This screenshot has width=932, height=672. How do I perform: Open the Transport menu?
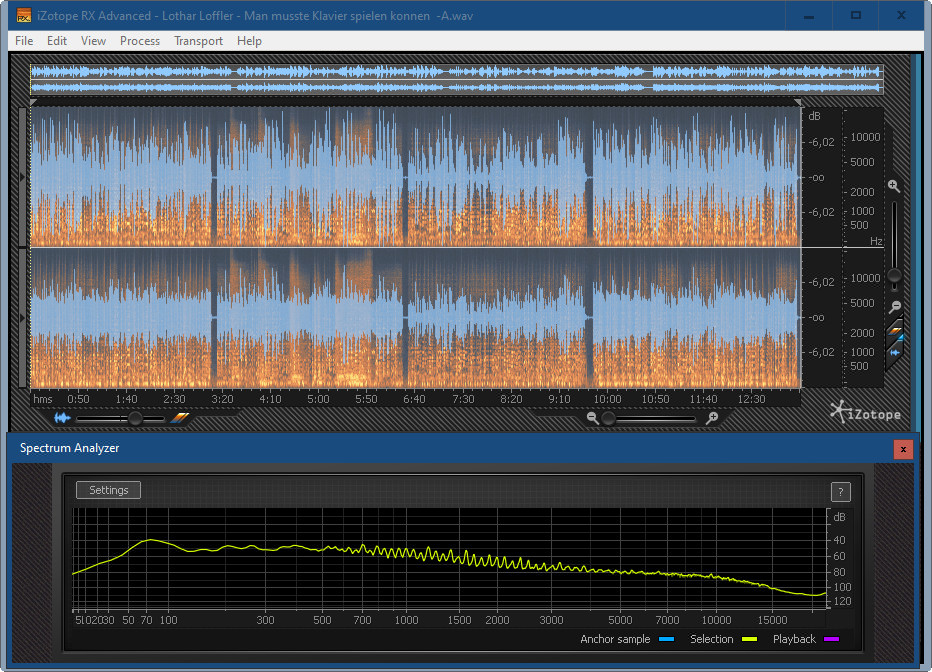point(198,41)
